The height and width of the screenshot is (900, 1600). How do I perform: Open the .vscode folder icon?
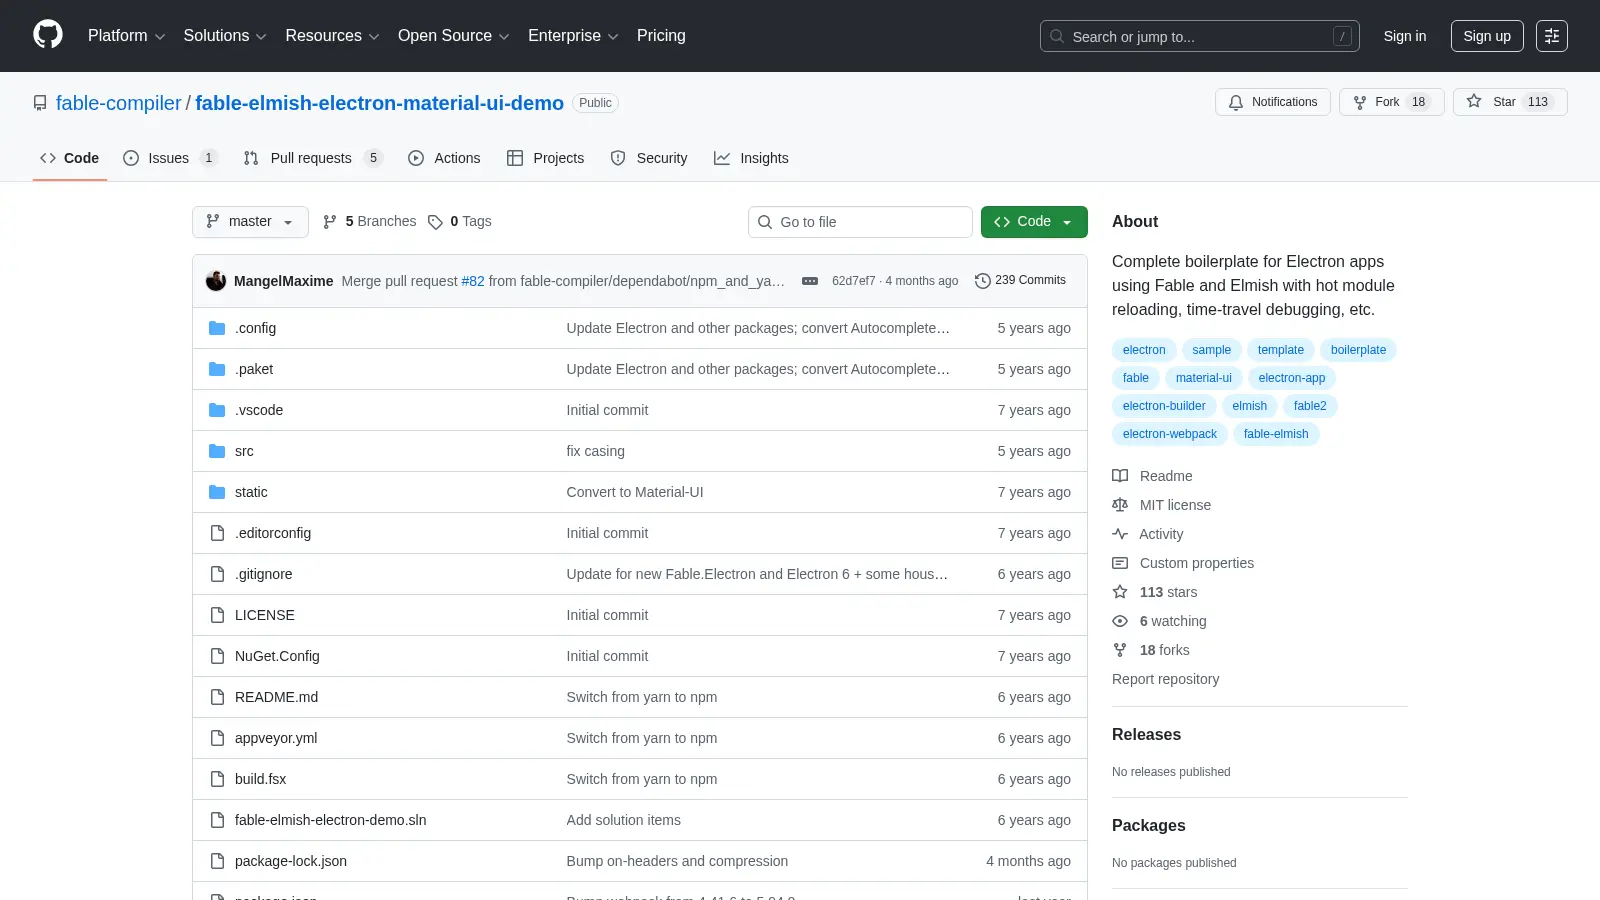tap(217, 410)
